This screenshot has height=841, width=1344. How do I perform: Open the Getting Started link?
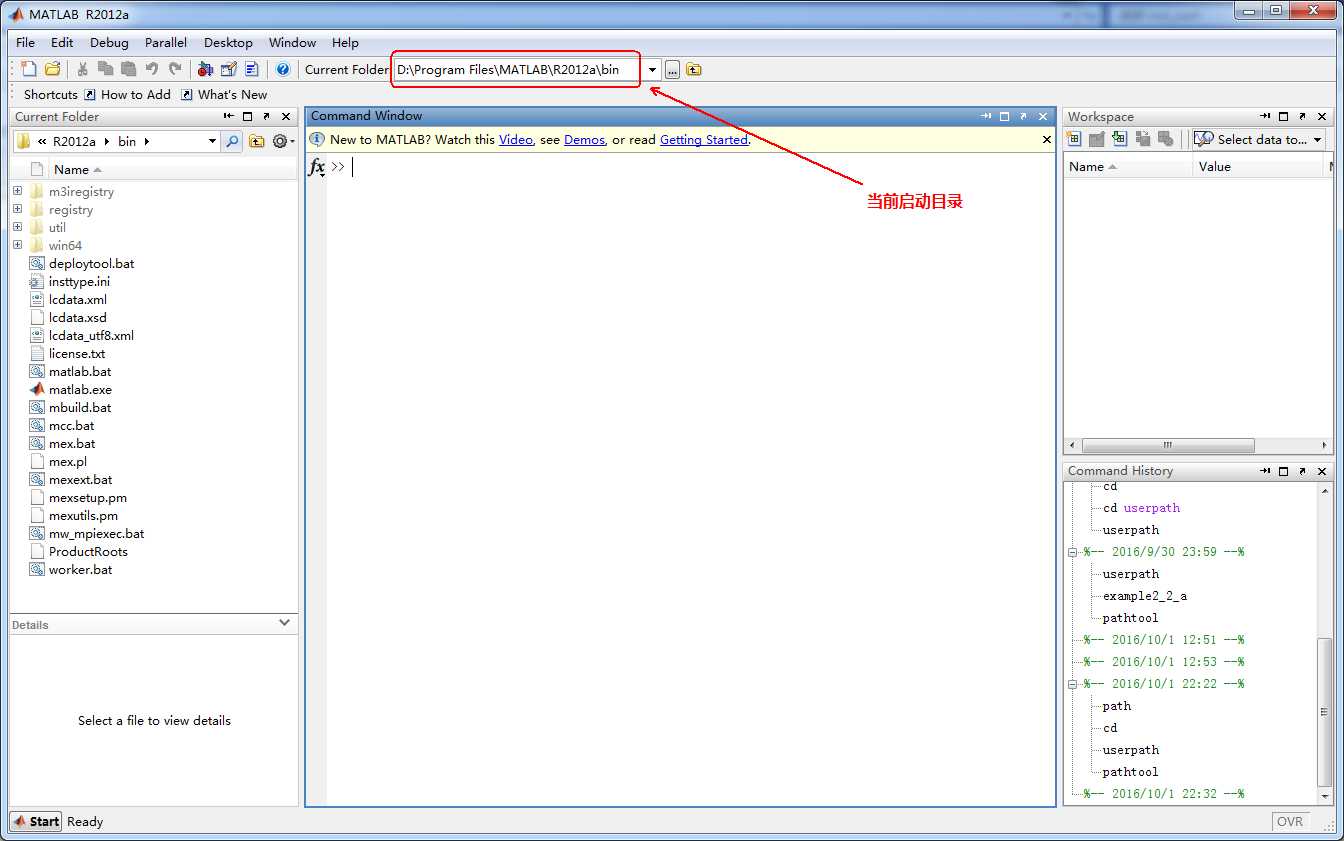(x=704, y=140)
